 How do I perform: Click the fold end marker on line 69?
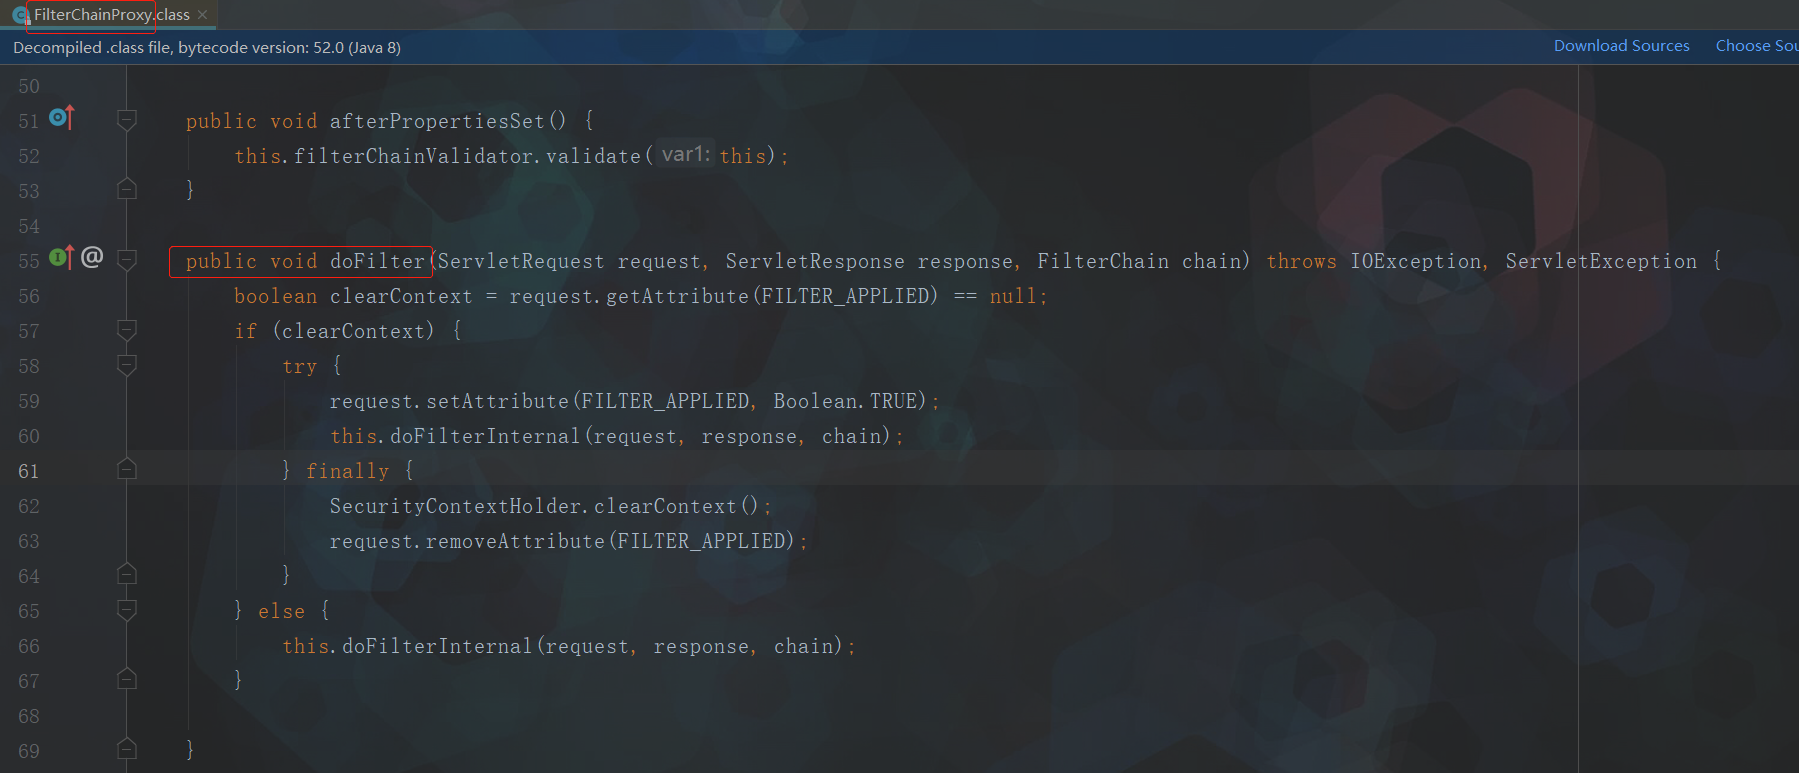pos(127,749)
